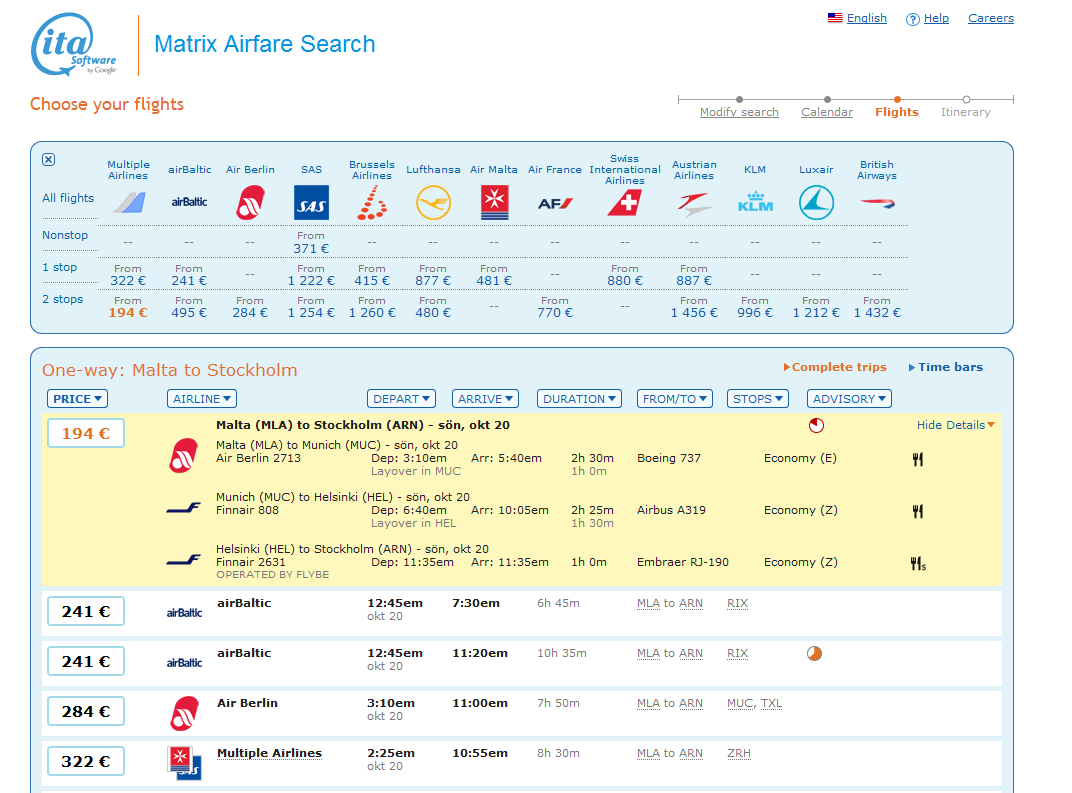Open the Careers link

coord(990,18)
